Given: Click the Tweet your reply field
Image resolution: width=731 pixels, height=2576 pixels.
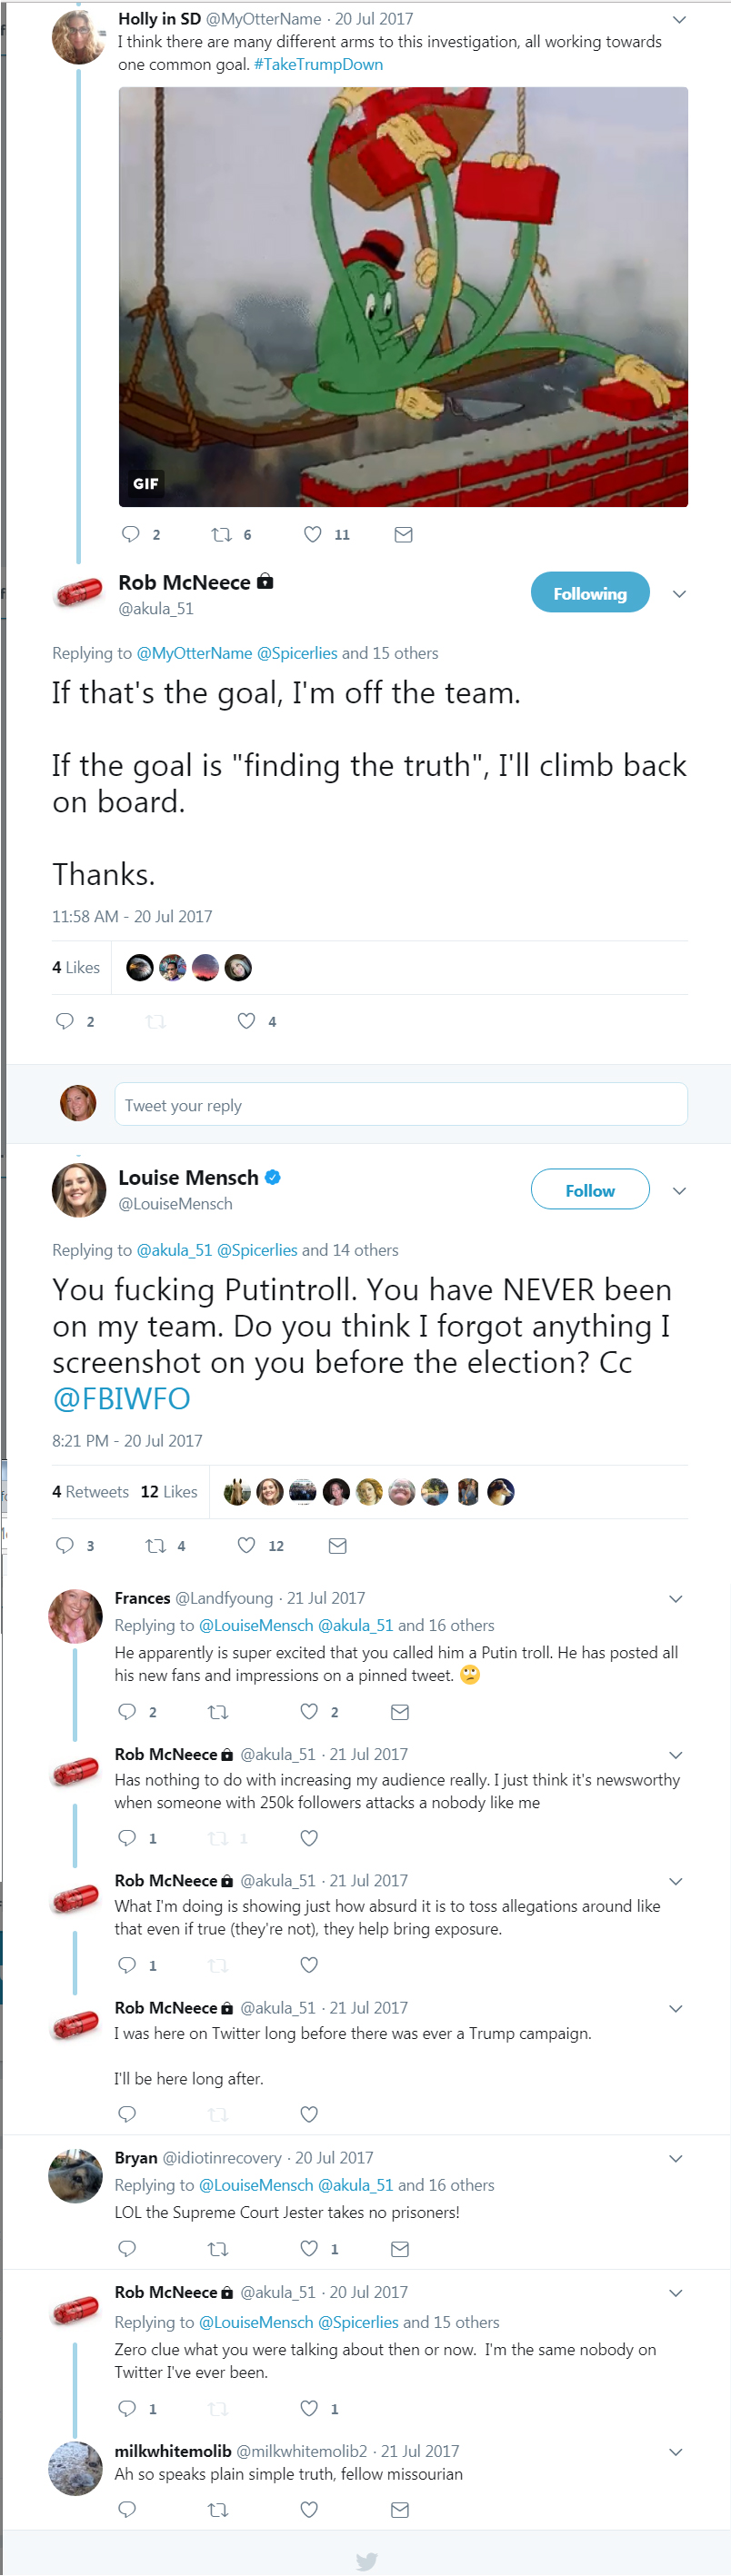Looking at the screenshot, I should pos(400,1105).
